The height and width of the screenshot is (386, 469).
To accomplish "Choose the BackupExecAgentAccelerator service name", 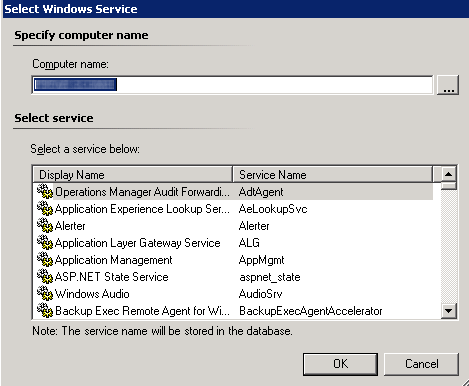I will (311, 311).
